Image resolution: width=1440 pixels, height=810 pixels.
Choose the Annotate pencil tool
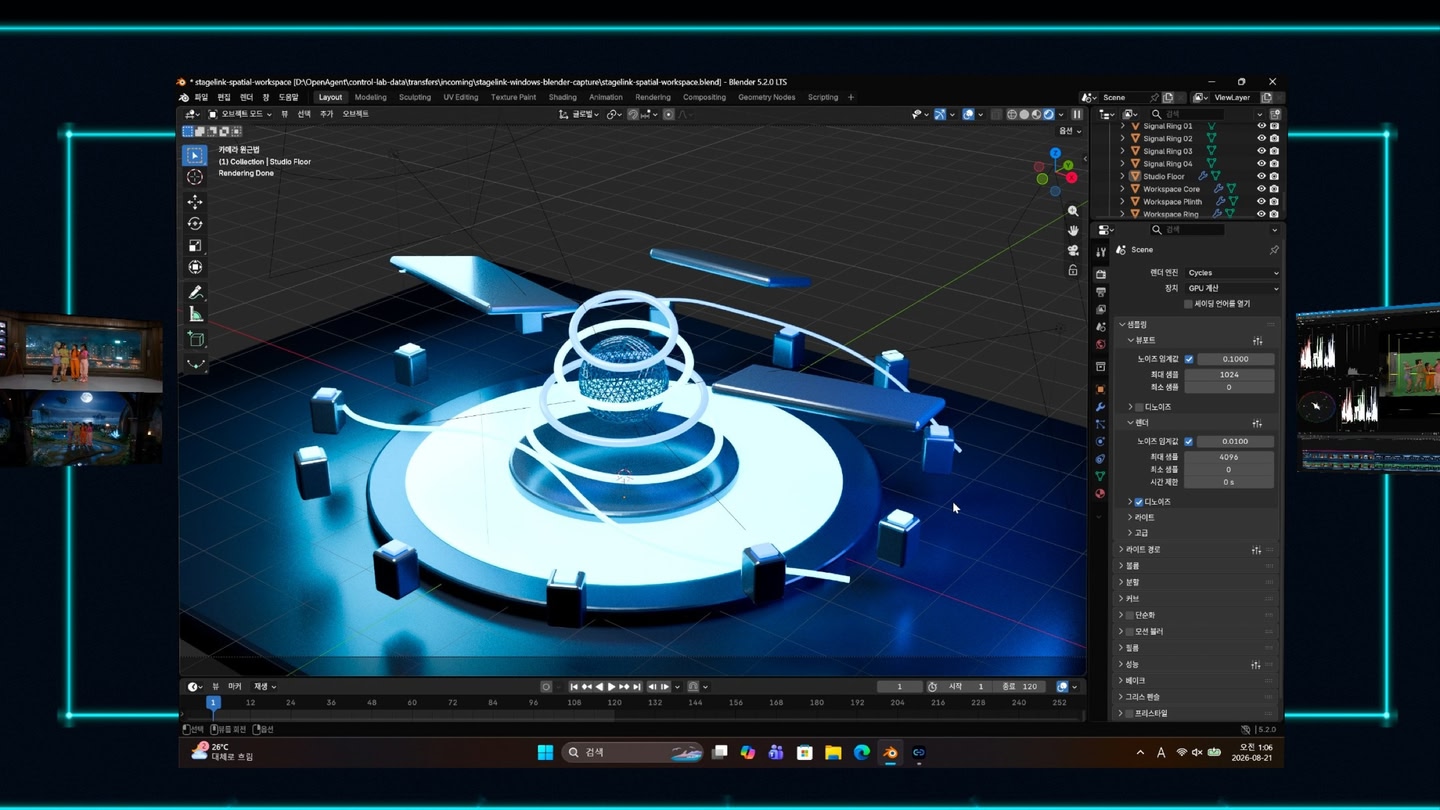195,293
